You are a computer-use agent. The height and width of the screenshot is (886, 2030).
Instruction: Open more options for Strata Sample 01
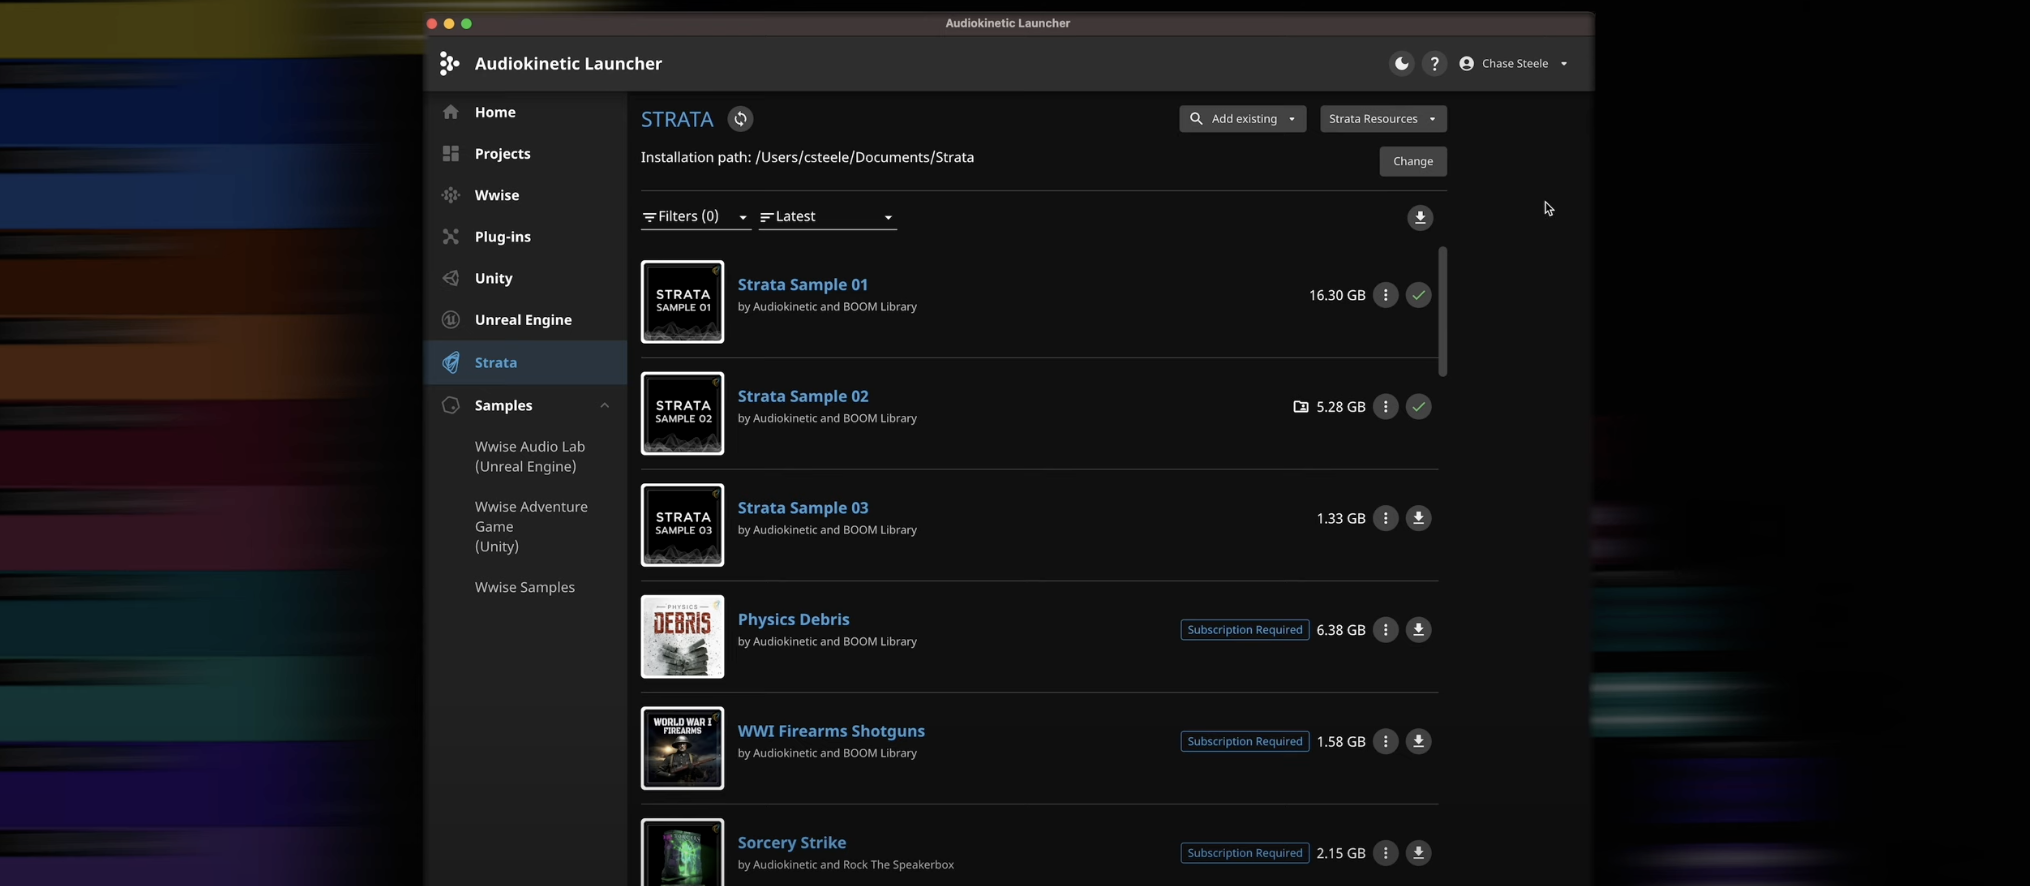click(1385, 295)
